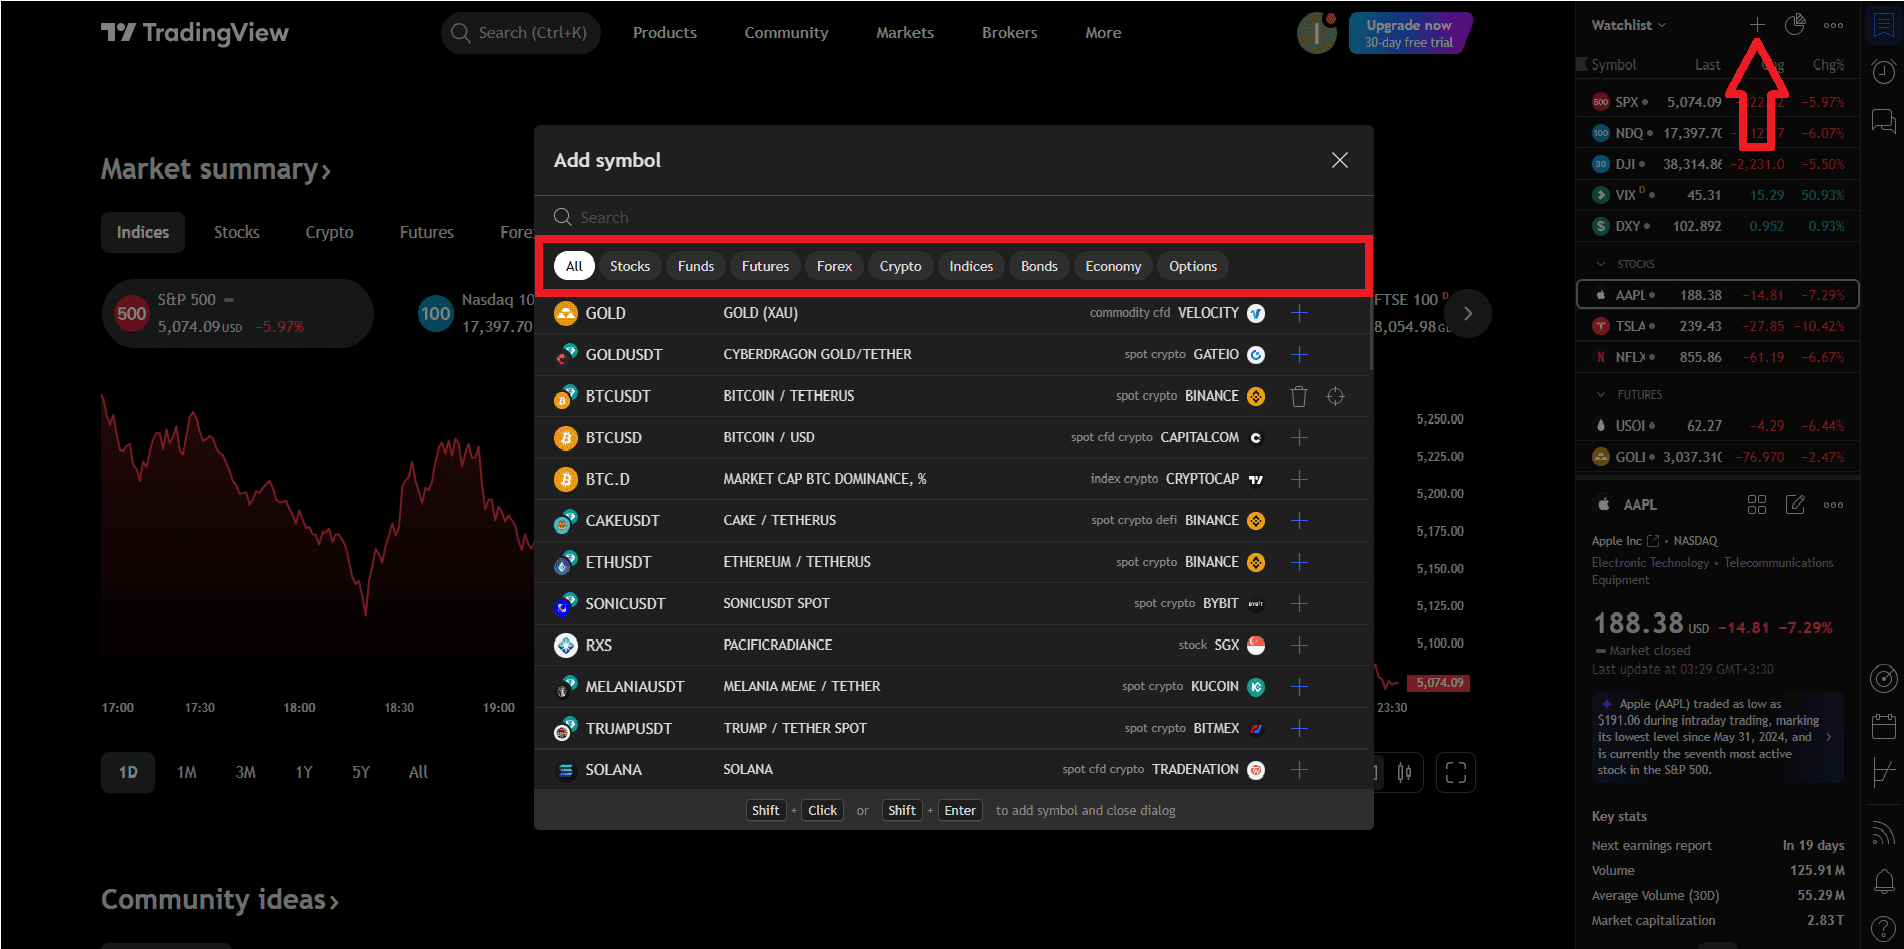
Task: Add GOLD symbol with its plus icon
Action: pos(1299,313)
